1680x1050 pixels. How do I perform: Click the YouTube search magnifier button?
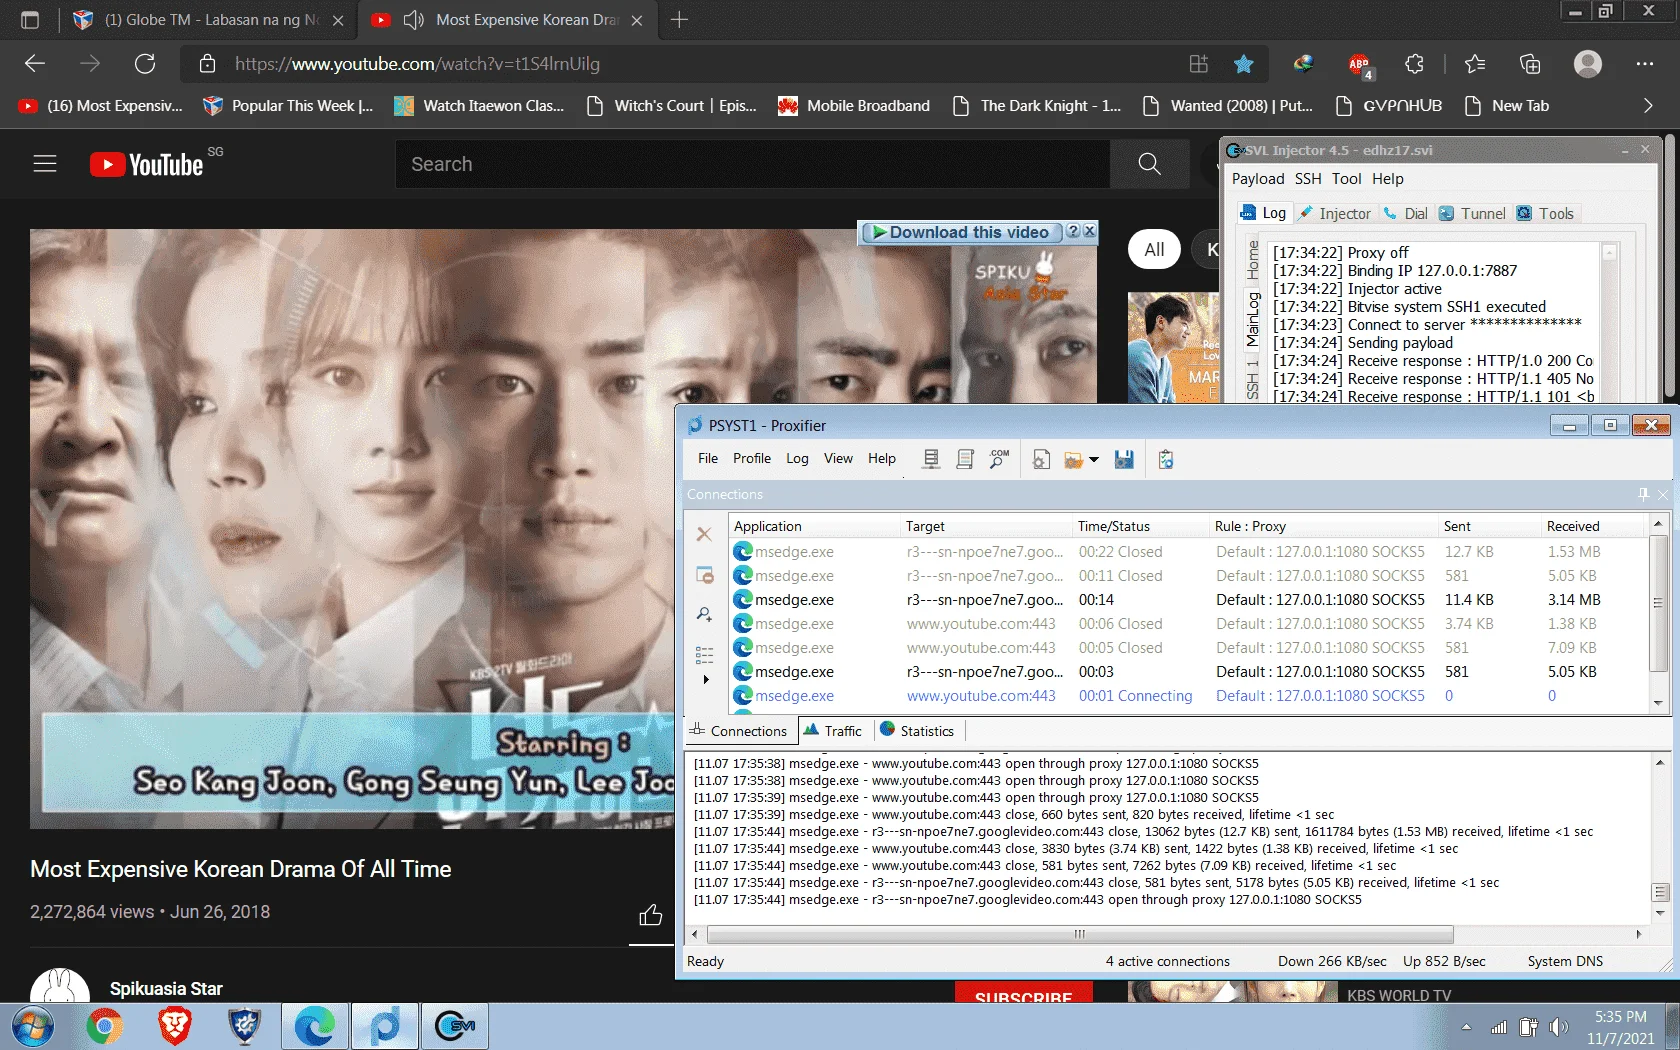pos(1150,164)
